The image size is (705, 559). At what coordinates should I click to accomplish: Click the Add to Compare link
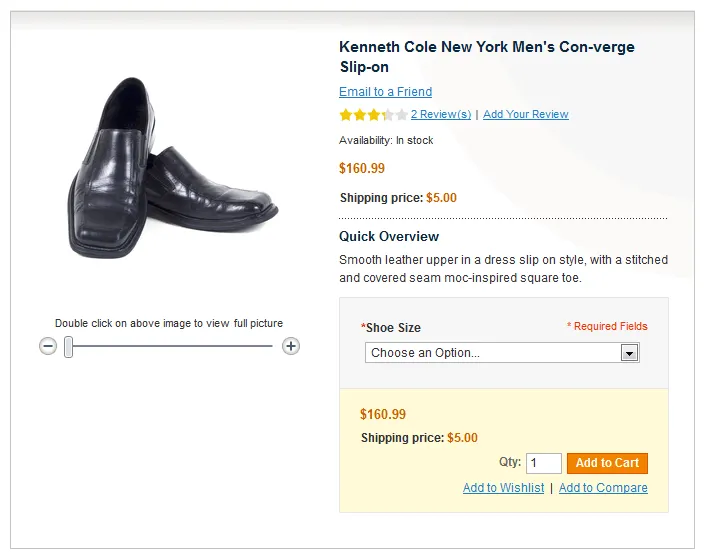click(603, 488)
